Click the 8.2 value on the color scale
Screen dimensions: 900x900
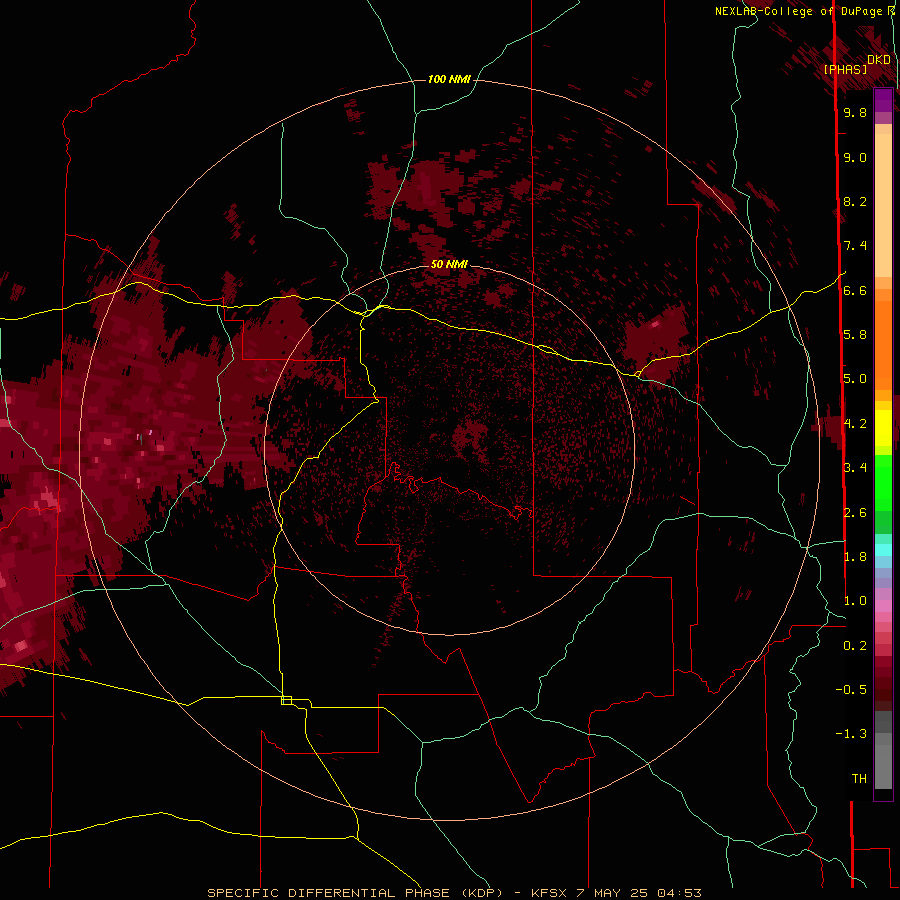(x=855, y=202)
